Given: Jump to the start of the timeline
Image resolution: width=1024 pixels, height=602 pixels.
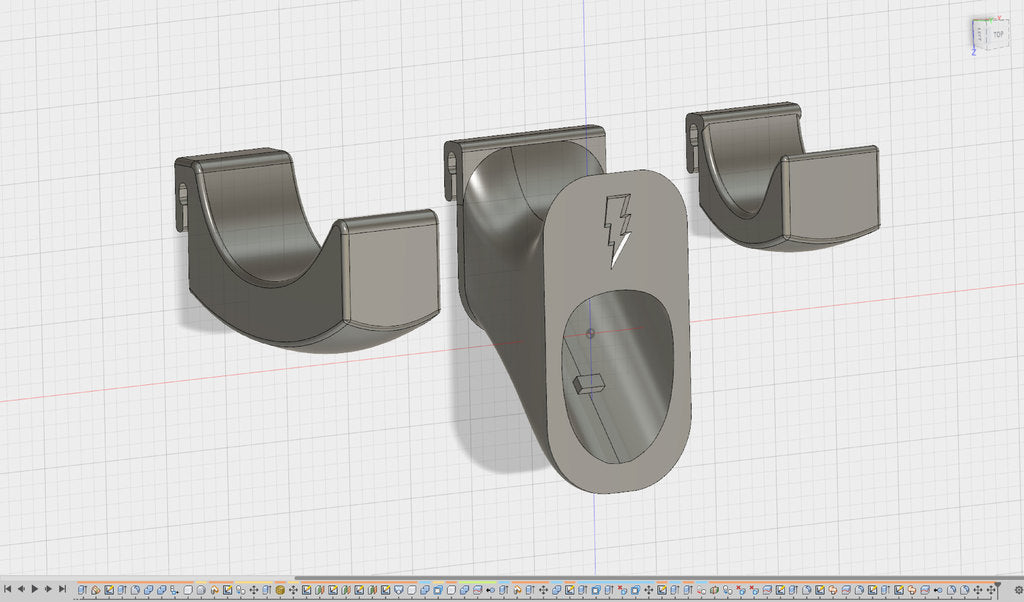Looking at the screenshot, I should point(7,590).
